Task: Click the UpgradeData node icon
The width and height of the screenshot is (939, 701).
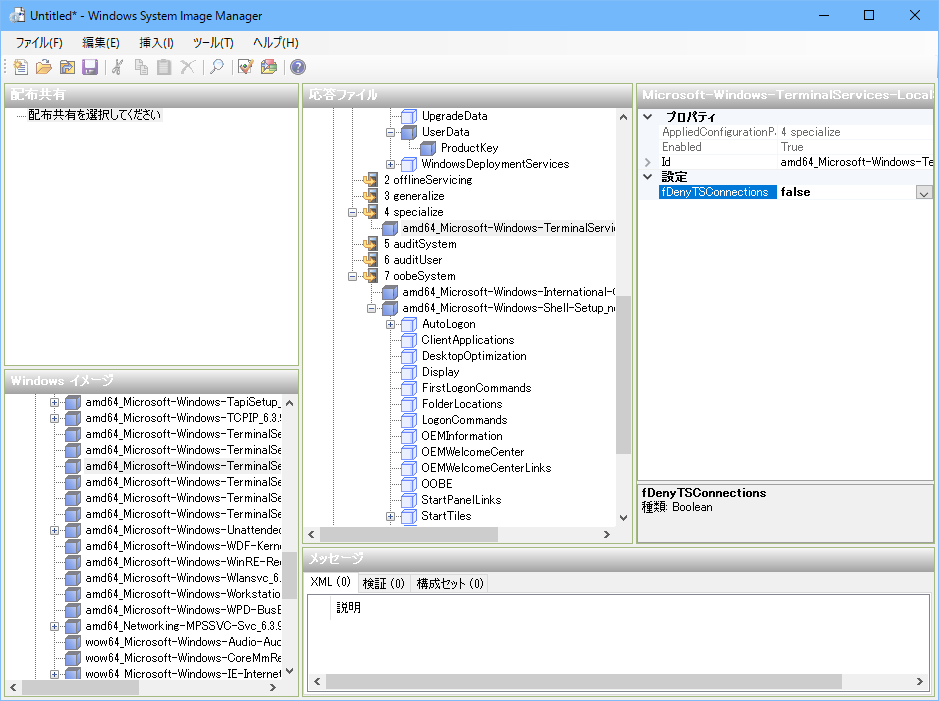Action: [409, 116]
